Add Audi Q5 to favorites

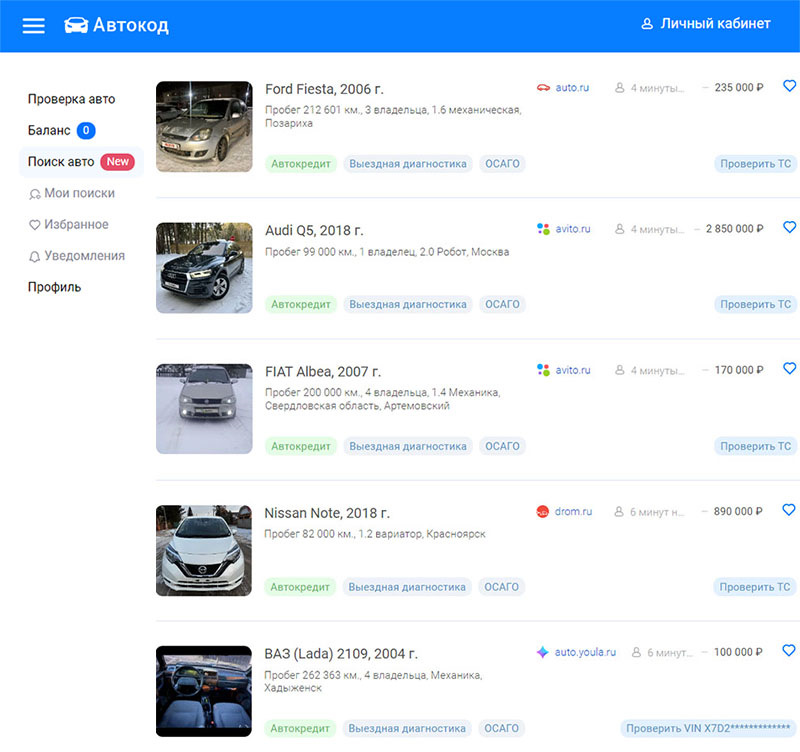[789, 228]
